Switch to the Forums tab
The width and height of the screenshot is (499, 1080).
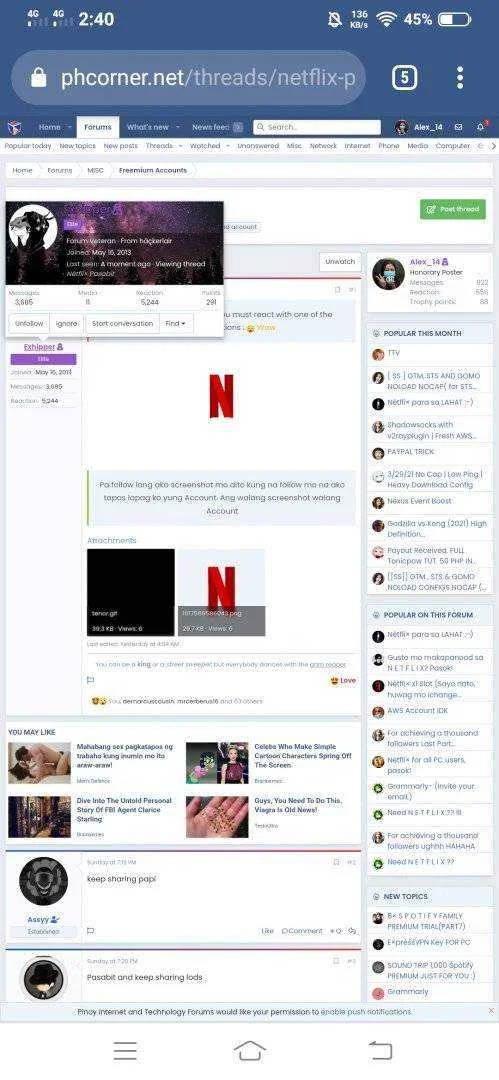coord(98,127)
